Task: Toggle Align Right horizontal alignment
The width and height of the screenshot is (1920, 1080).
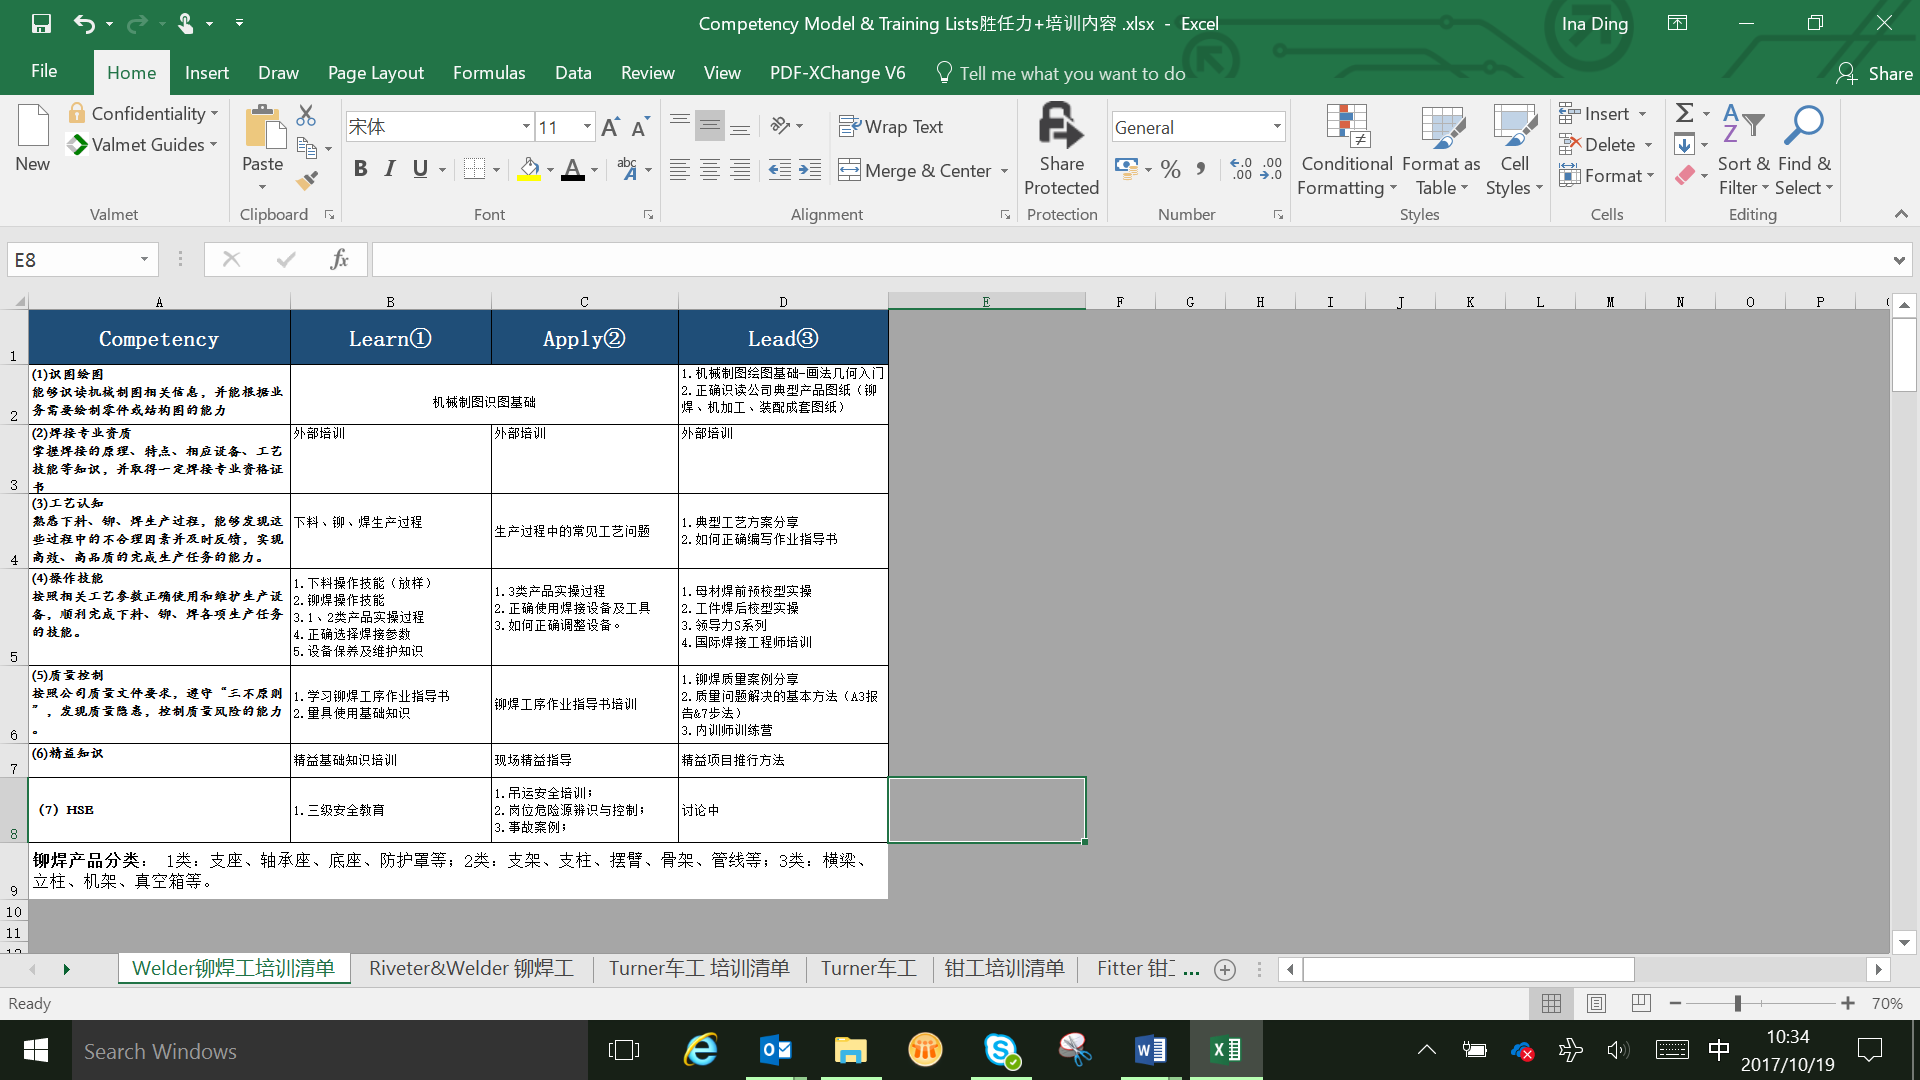Action: click(740, 170)
